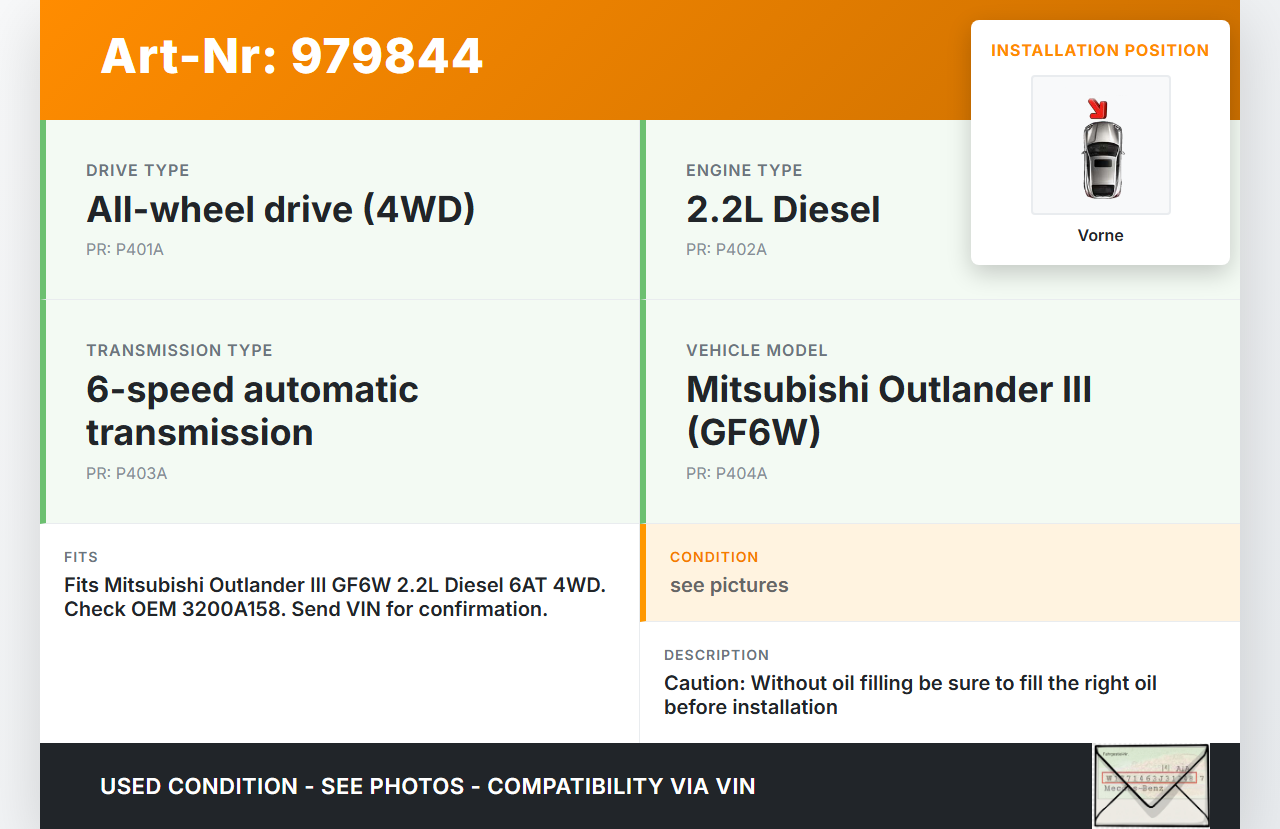Click the PR: P403A code
The height and width of the screenshot is (829, 1280).
tap(126, 473)
